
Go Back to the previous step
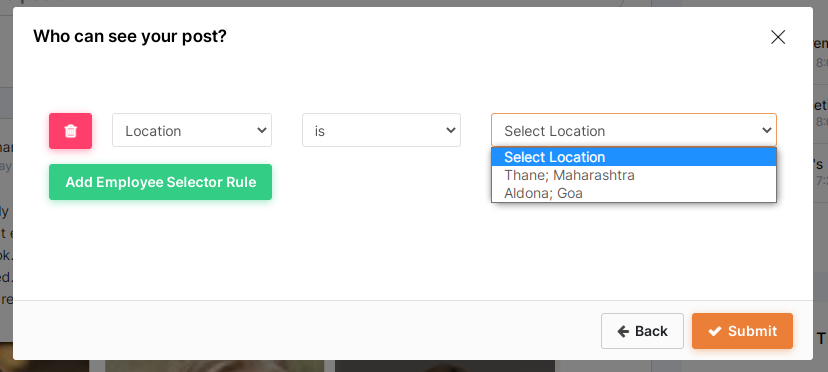click(x=642, y=331)
